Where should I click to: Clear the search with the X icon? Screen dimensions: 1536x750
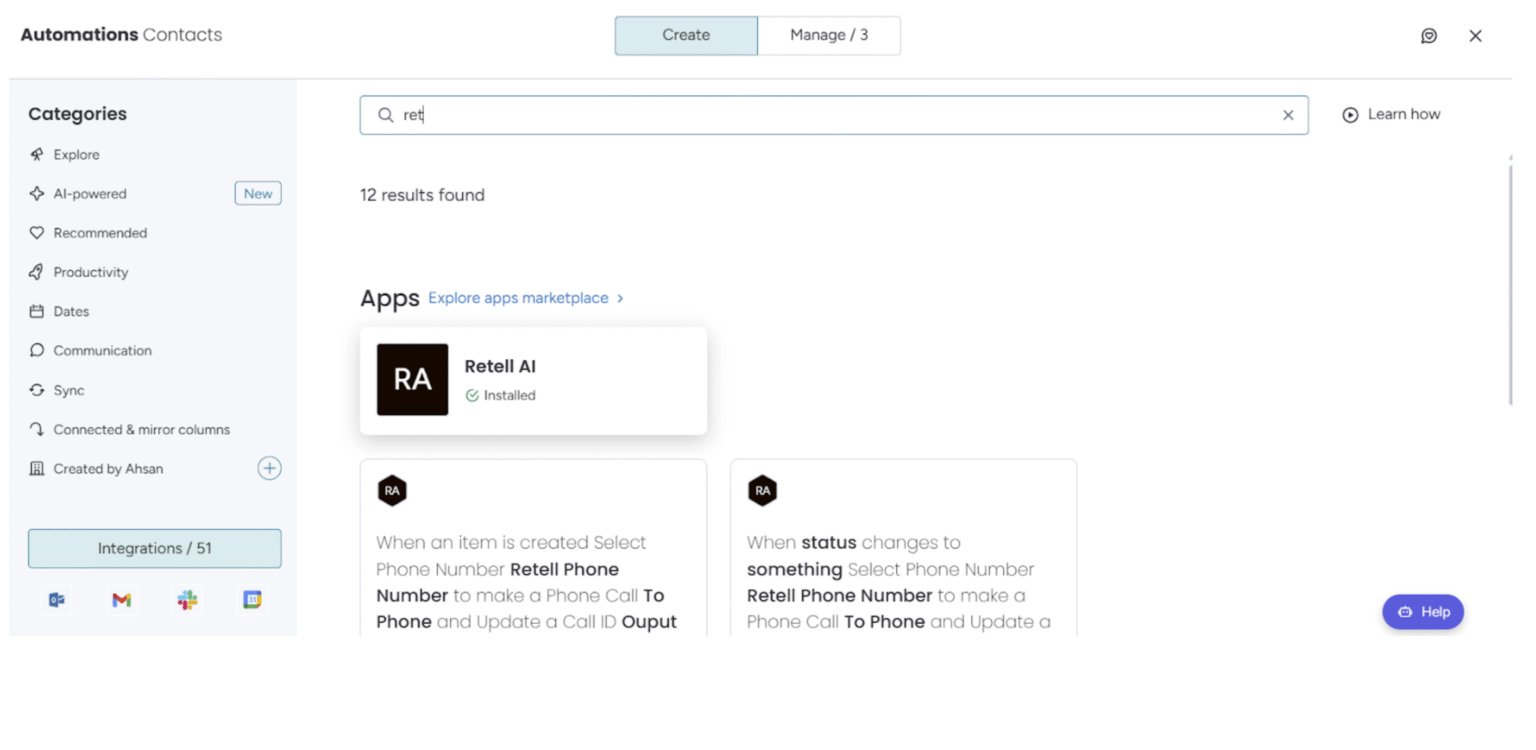pyautogui.click(x=1288, y=114)
